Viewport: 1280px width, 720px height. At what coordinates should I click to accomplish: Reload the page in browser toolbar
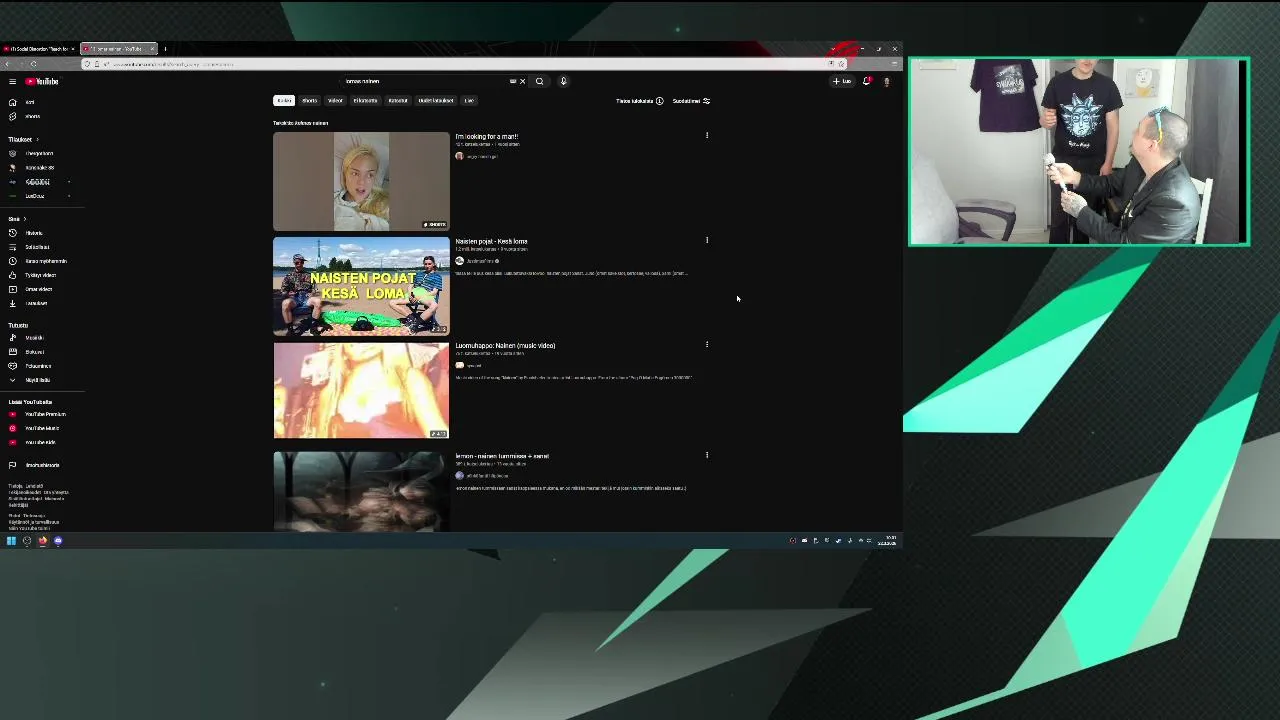coord(33,64)
